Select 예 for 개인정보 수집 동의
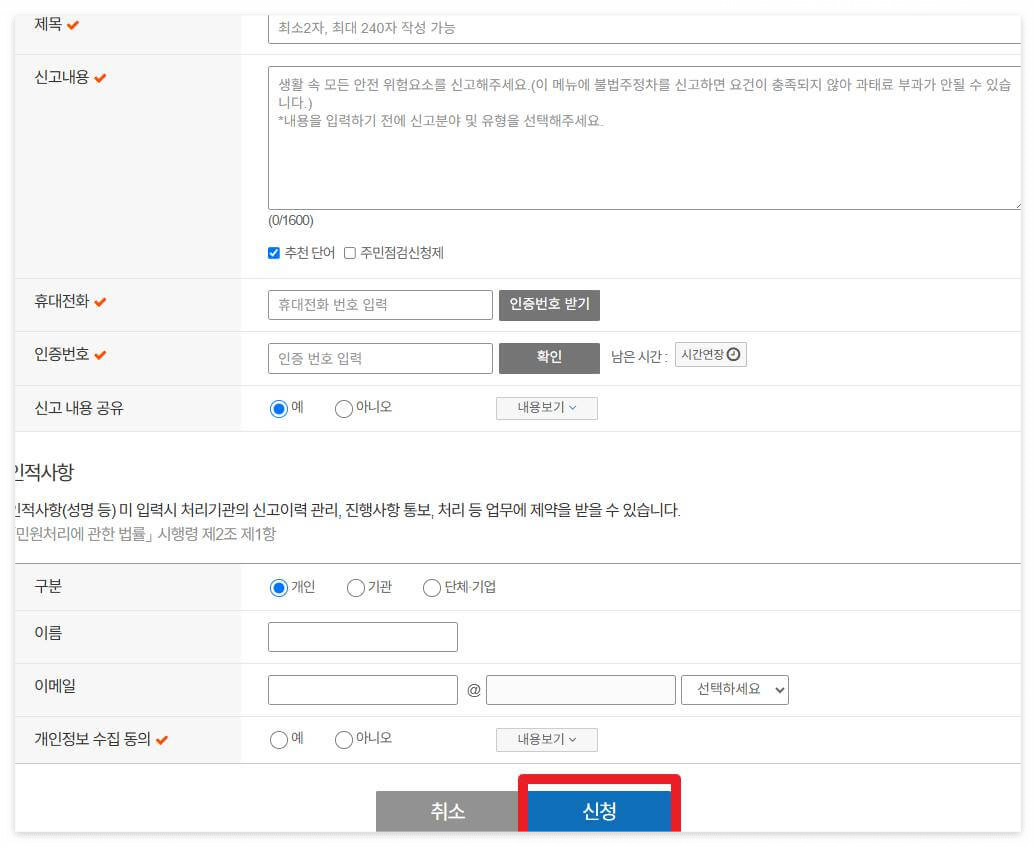Screen dimensions: 1036x847 tap(279, 740)
